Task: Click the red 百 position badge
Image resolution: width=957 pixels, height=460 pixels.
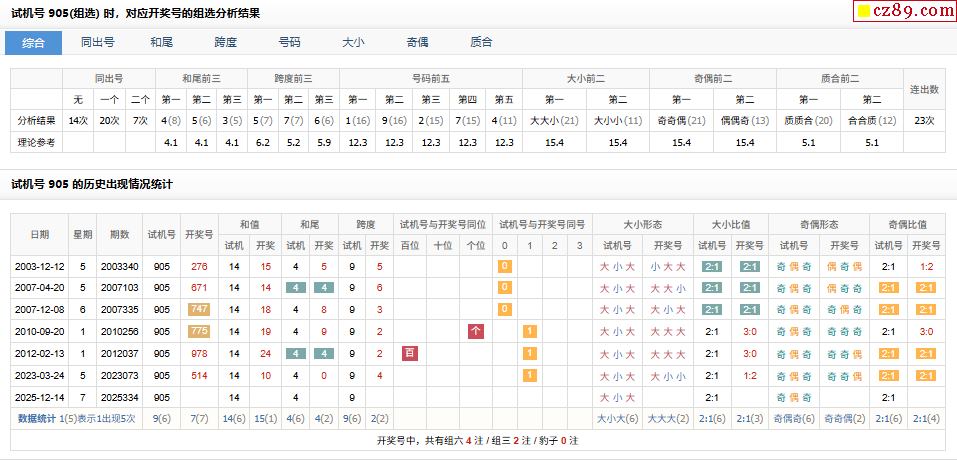Action: 409,353
